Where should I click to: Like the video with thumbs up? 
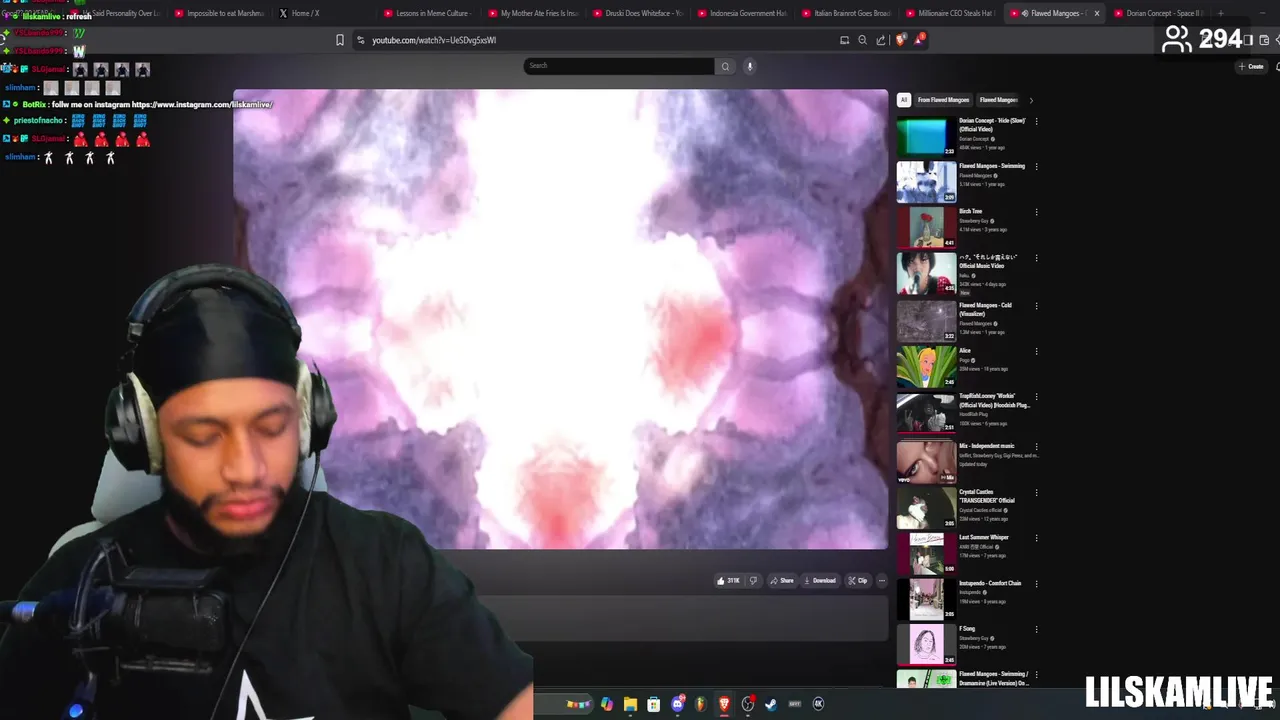tap(728, 580)
